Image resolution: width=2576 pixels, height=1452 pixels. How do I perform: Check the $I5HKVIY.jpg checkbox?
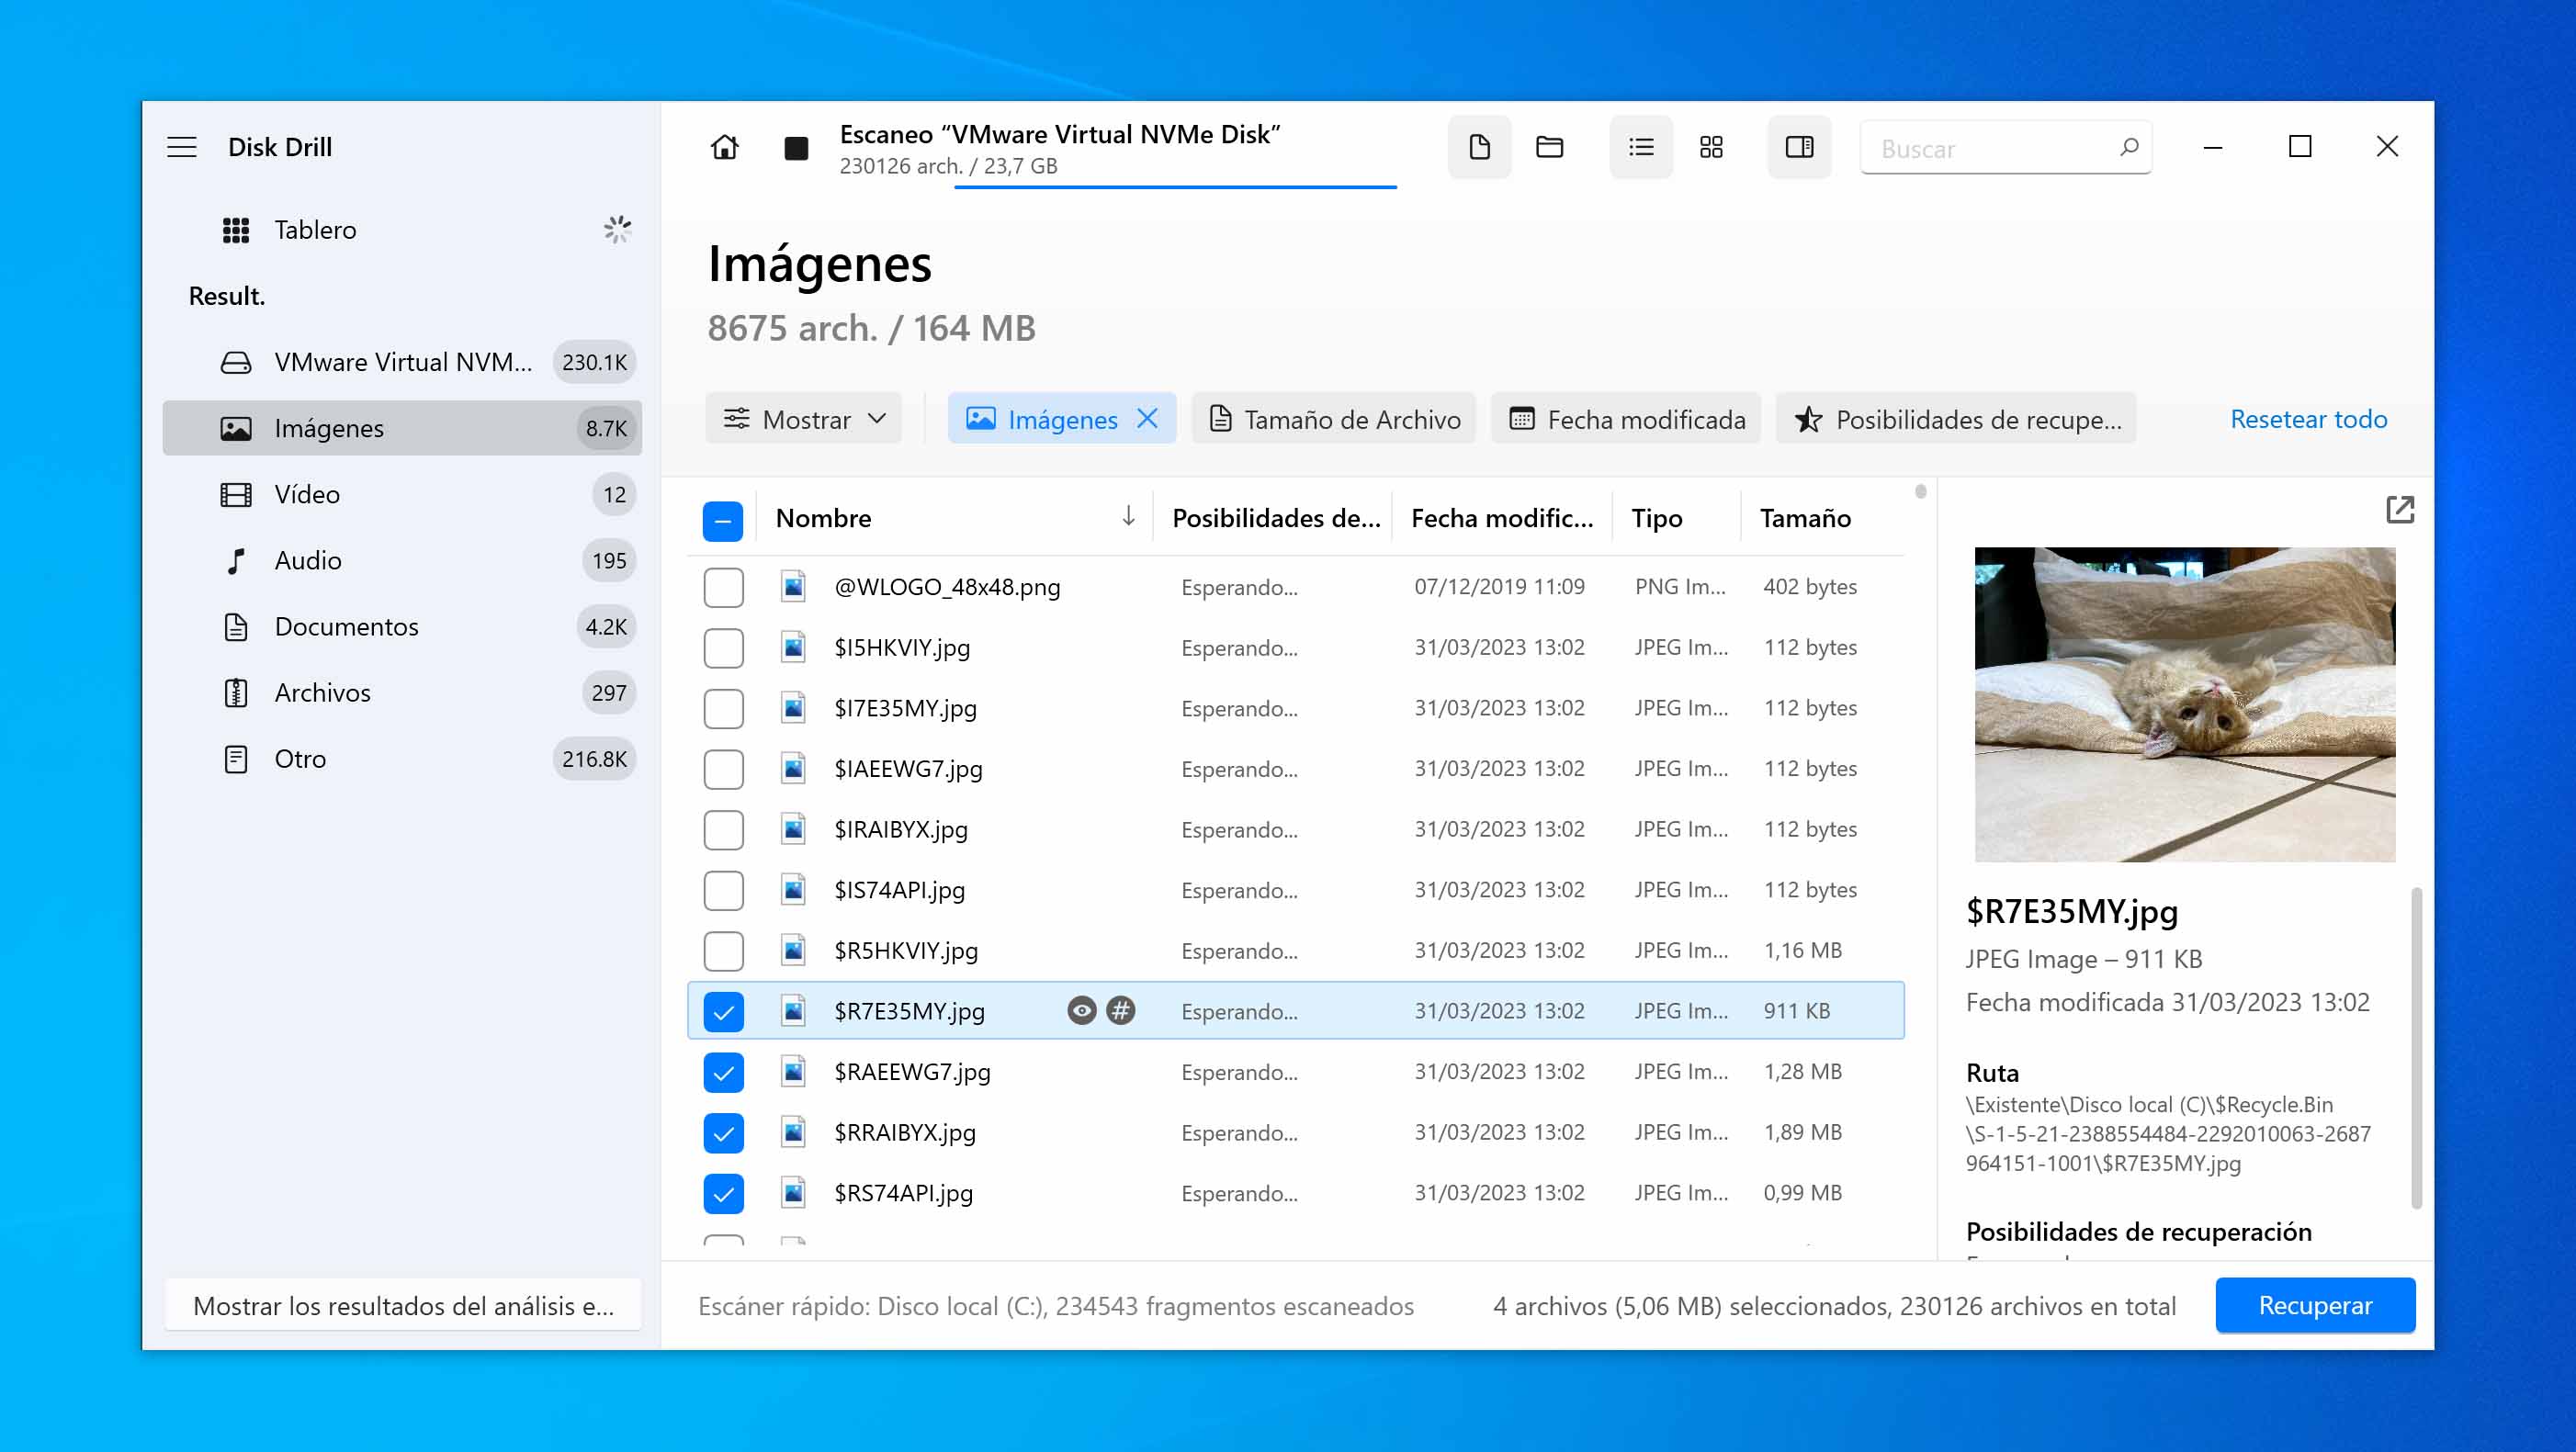(723, 648)
